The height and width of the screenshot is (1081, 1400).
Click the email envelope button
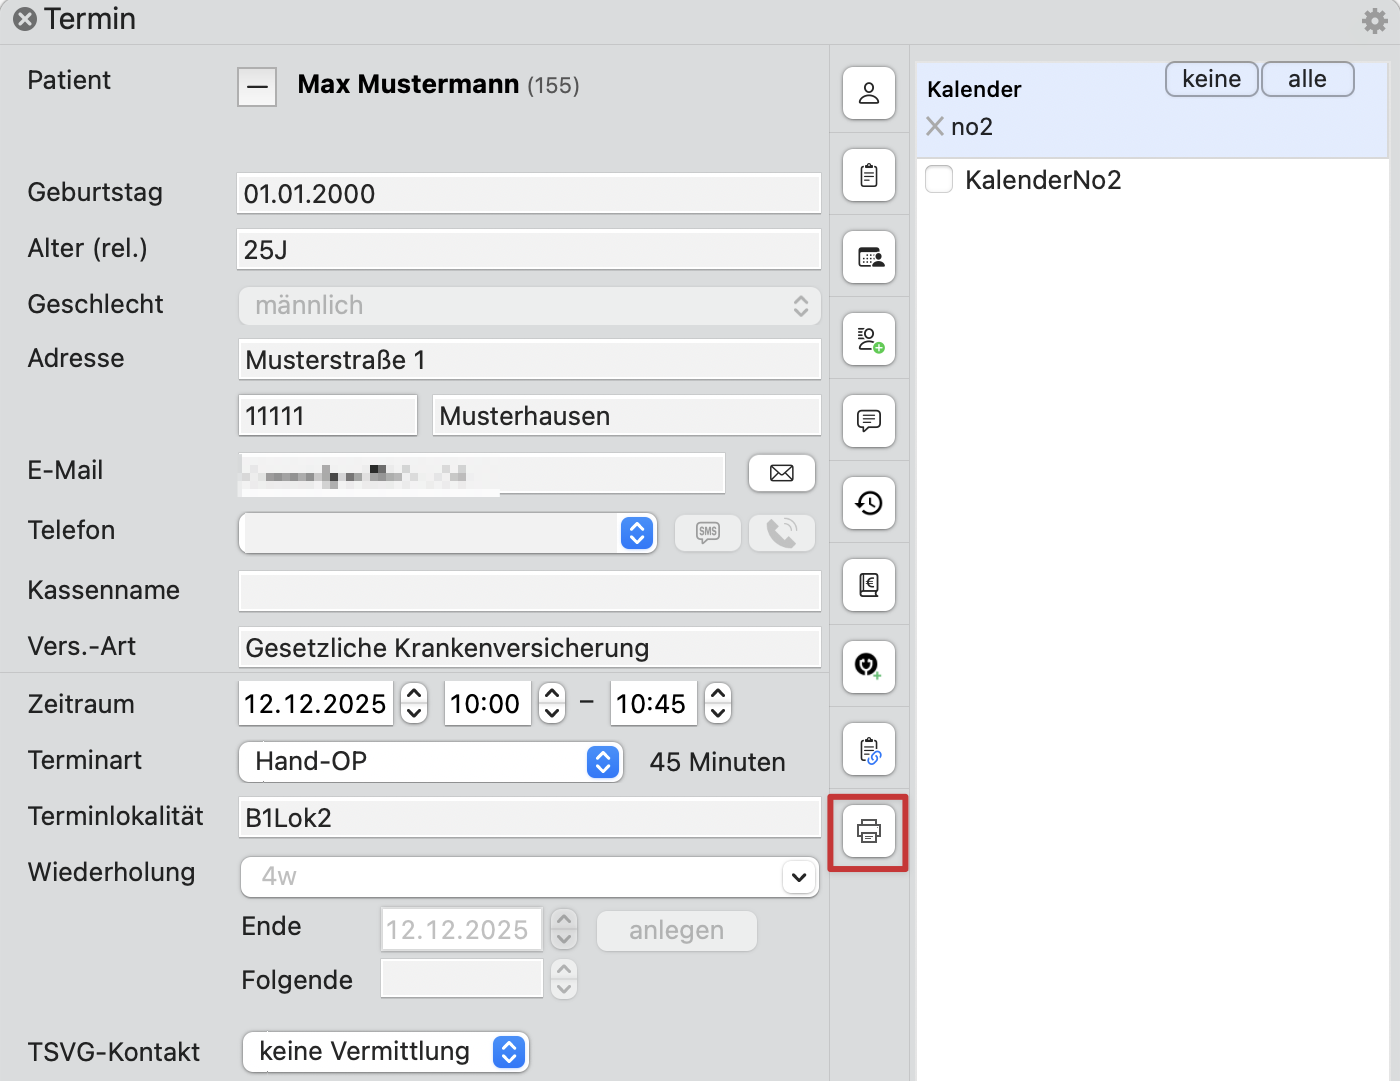point(781,473)
